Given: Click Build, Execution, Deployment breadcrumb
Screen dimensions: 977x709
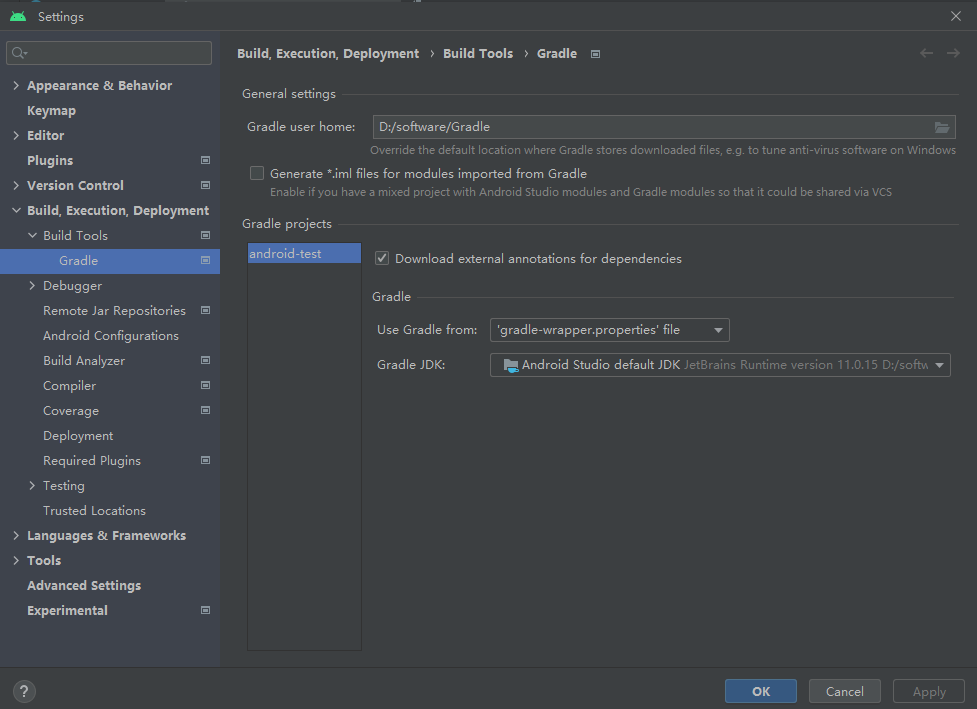Looking at the screenshot, I should click(328, 54).
